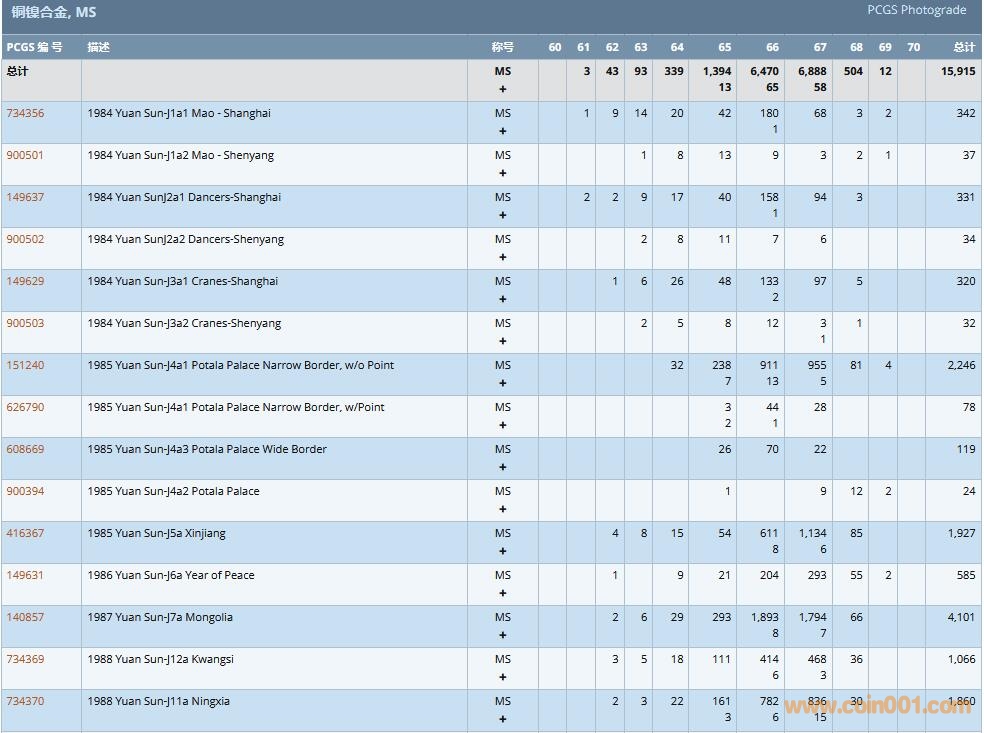Click total count 2,246 for Potala Palace

tap(961, 365)
